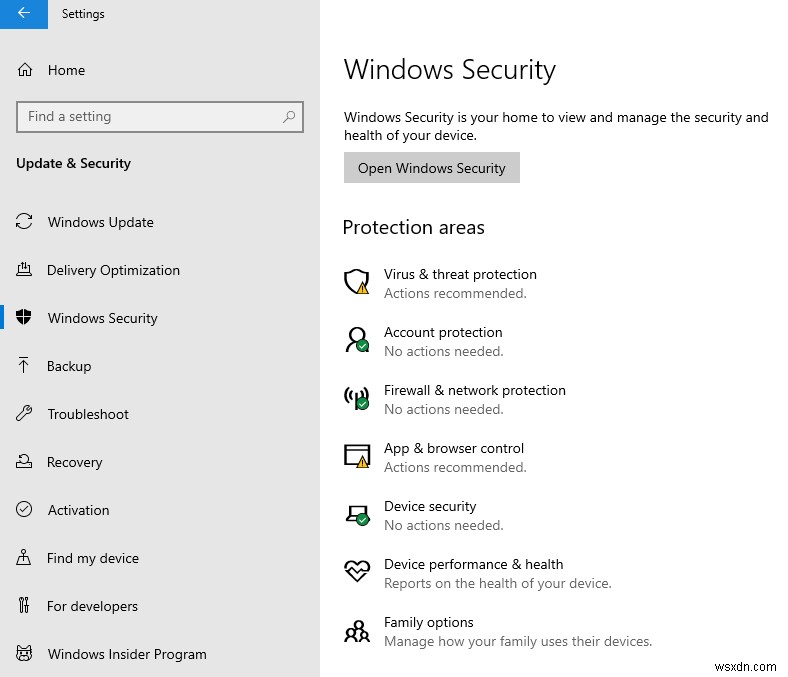Go to Home in sidebar
Image resolution: width=788 pixels, height=677 pixels.
coord(66,70)
